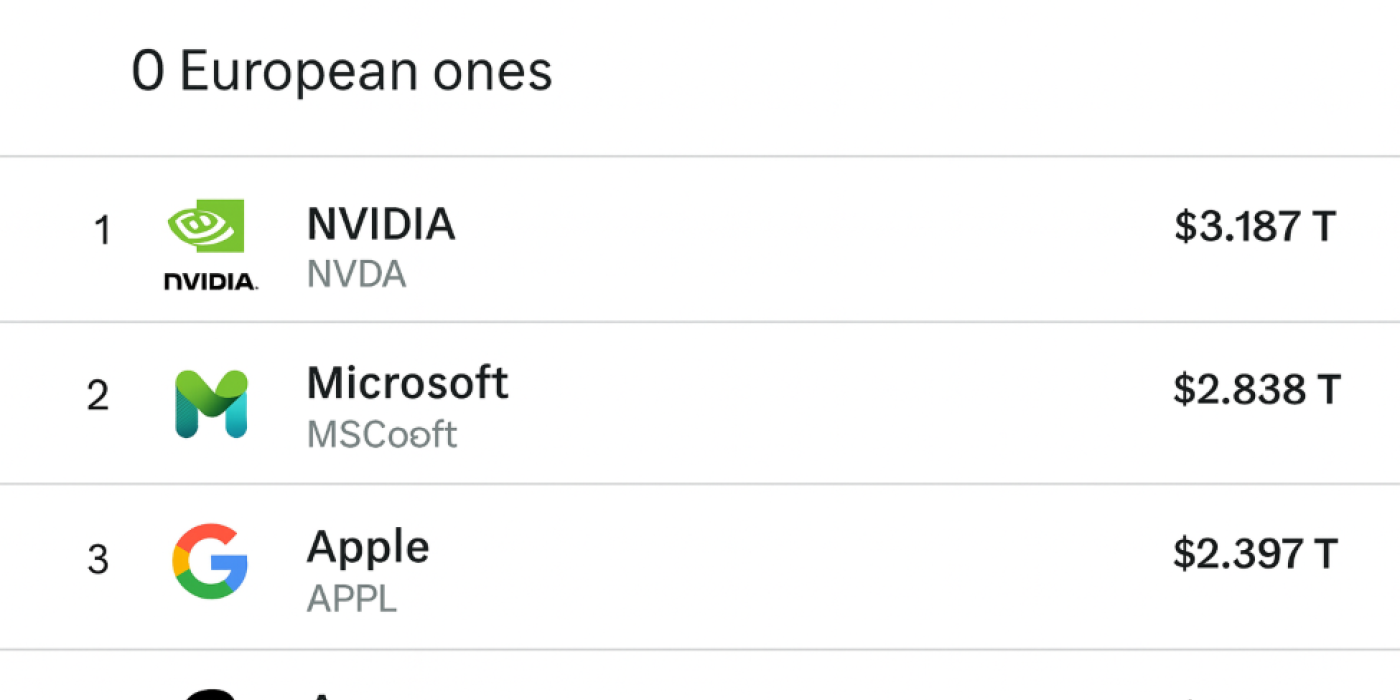Select the NVDA ticker symbol
The width and height of the screenshot is (1400, 700).
(x=356, y=275)
